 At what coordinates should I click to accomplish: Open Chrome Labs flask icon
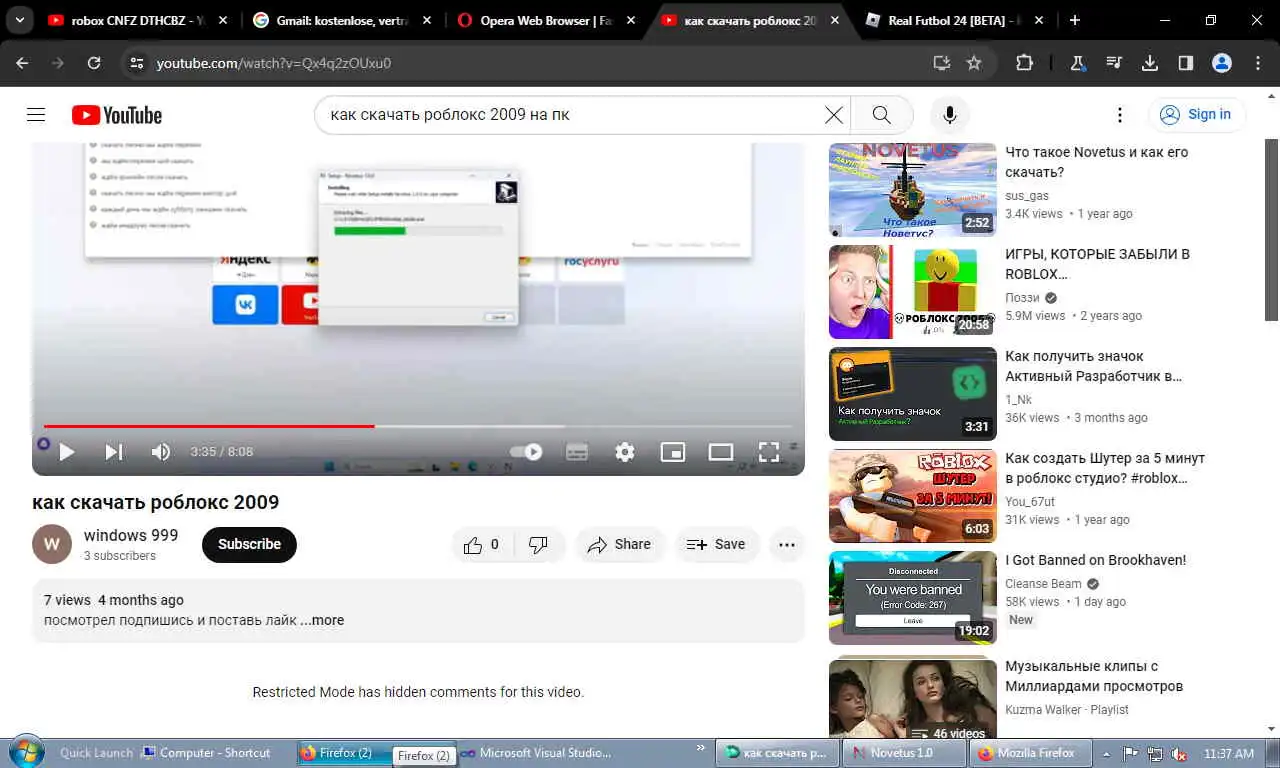[1078, 63]
